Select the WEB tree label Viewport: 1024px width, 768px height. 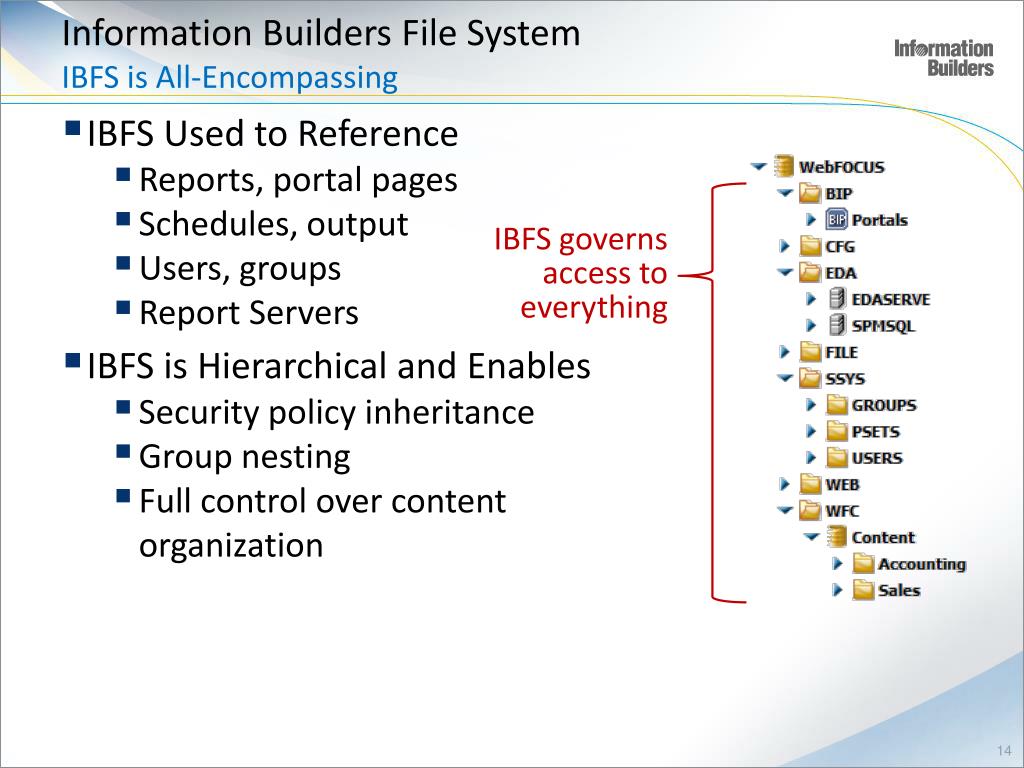point(842,485)
